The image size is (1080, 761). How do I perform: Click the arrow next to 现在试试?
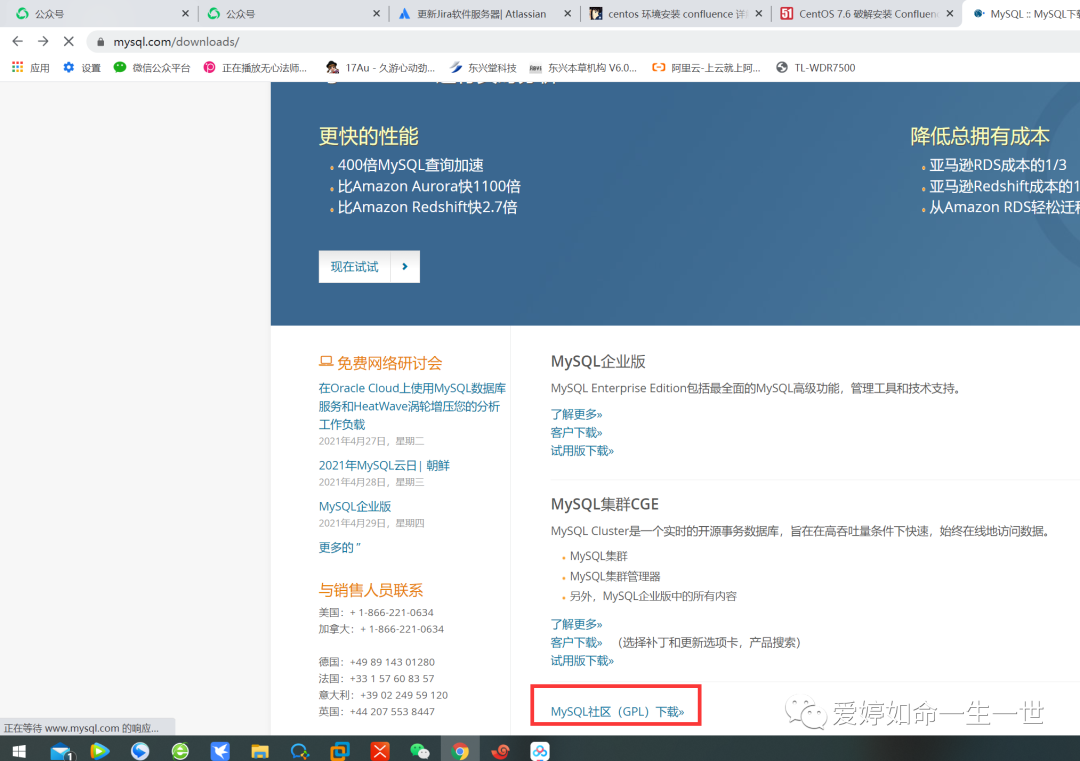405,267
